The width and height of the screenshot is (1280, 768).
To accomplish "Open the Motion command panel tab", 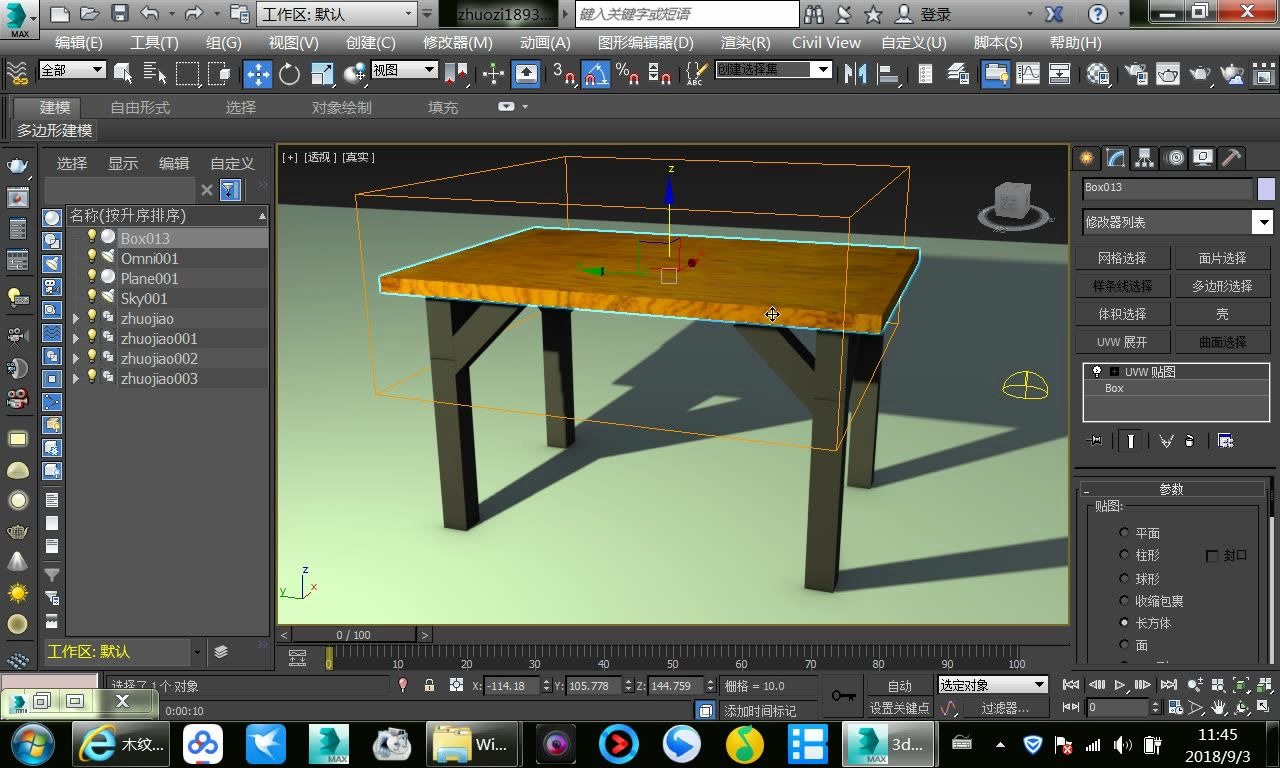I will click(1175, 158).
